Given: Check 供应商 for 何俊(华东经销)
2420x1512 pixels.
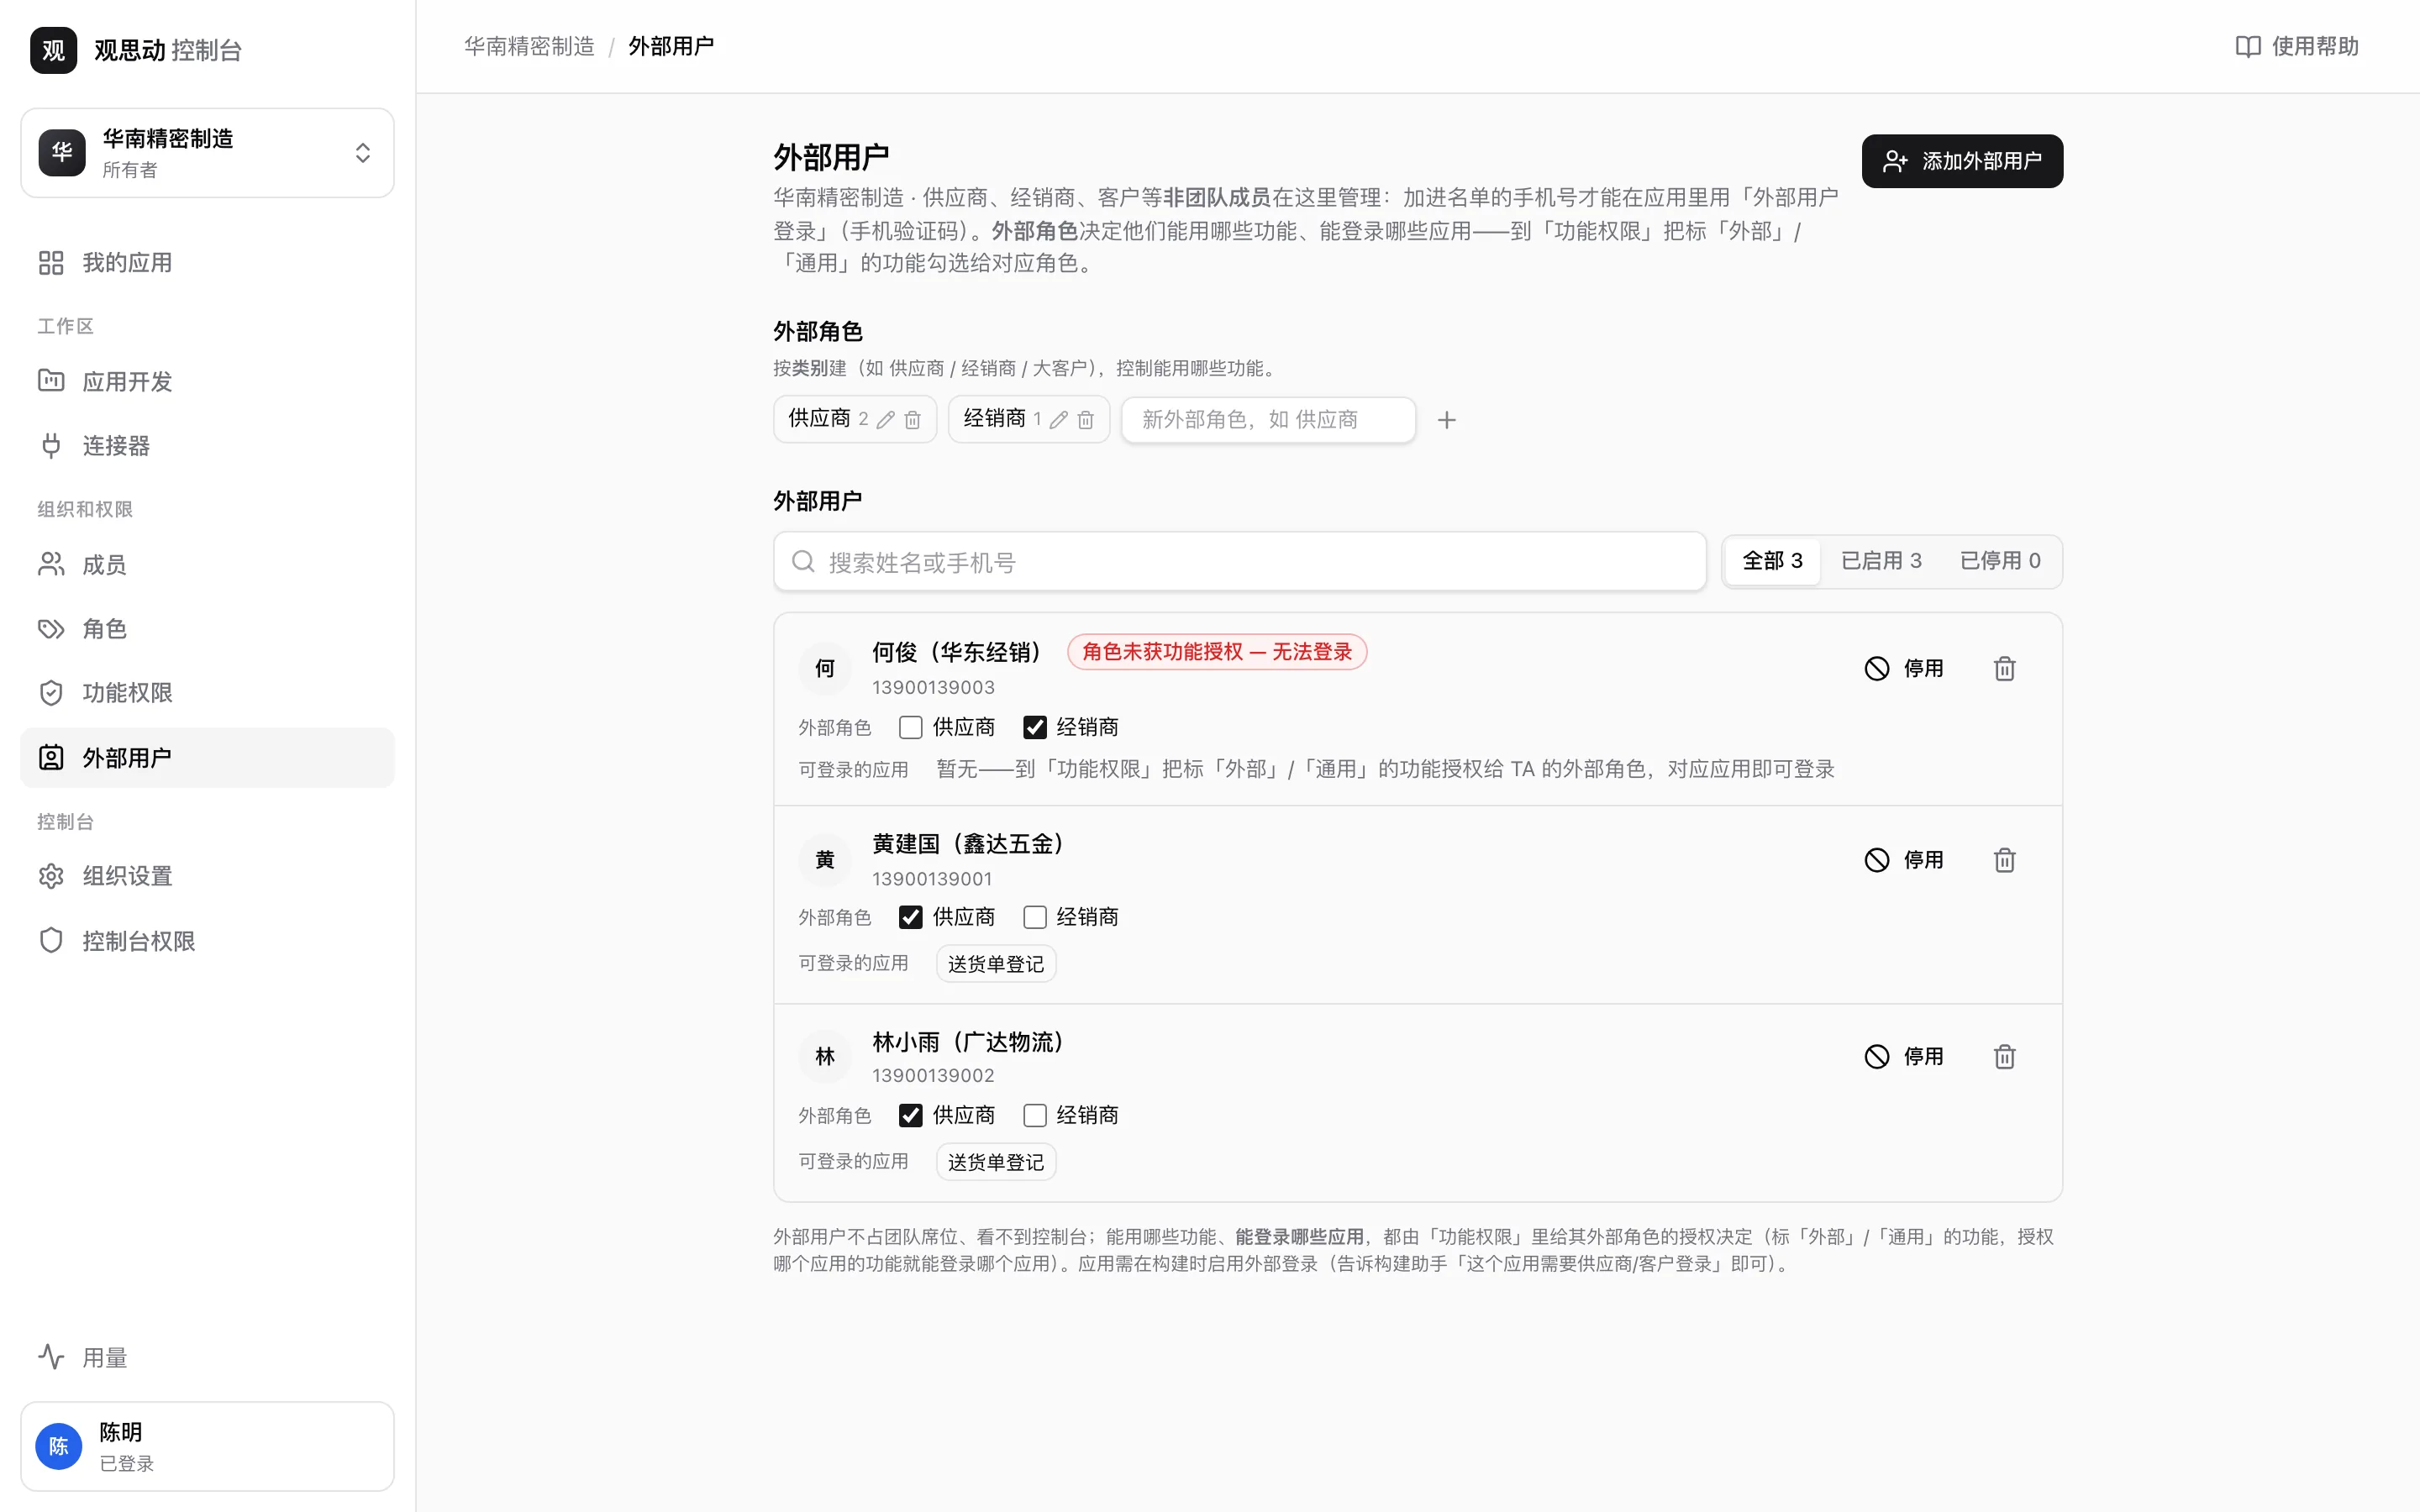Looking at the screenshot, I should pos(910,727).
